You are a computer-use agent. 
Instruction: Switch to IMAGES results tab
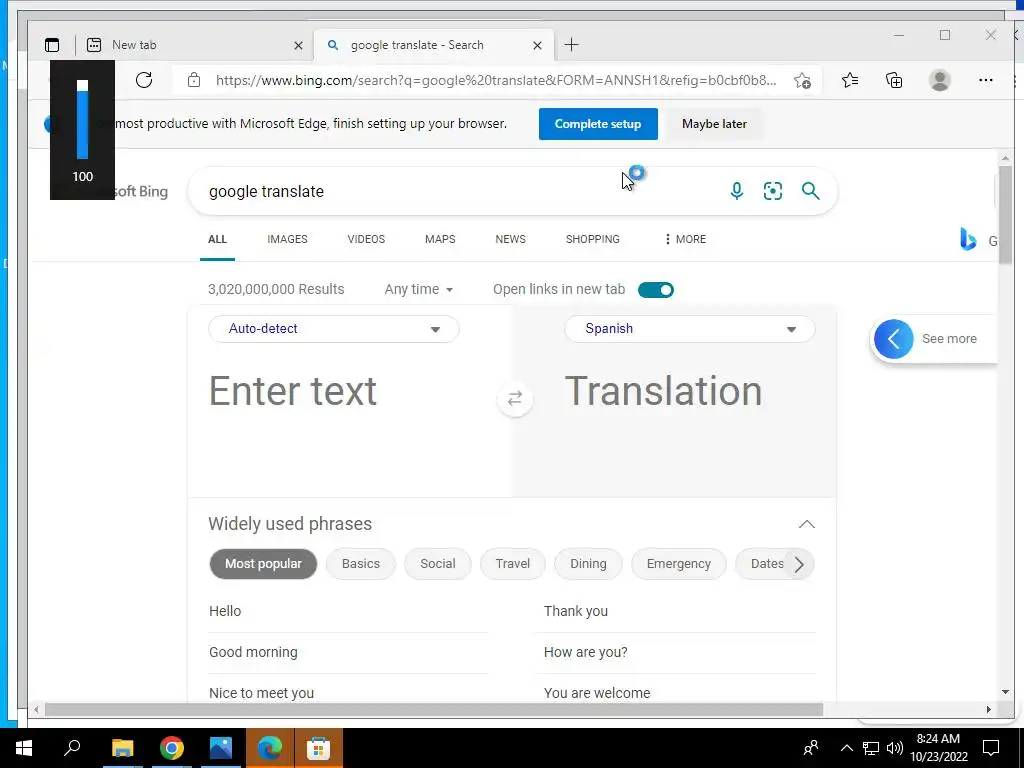pyautogui.click(x=287, y=239)
